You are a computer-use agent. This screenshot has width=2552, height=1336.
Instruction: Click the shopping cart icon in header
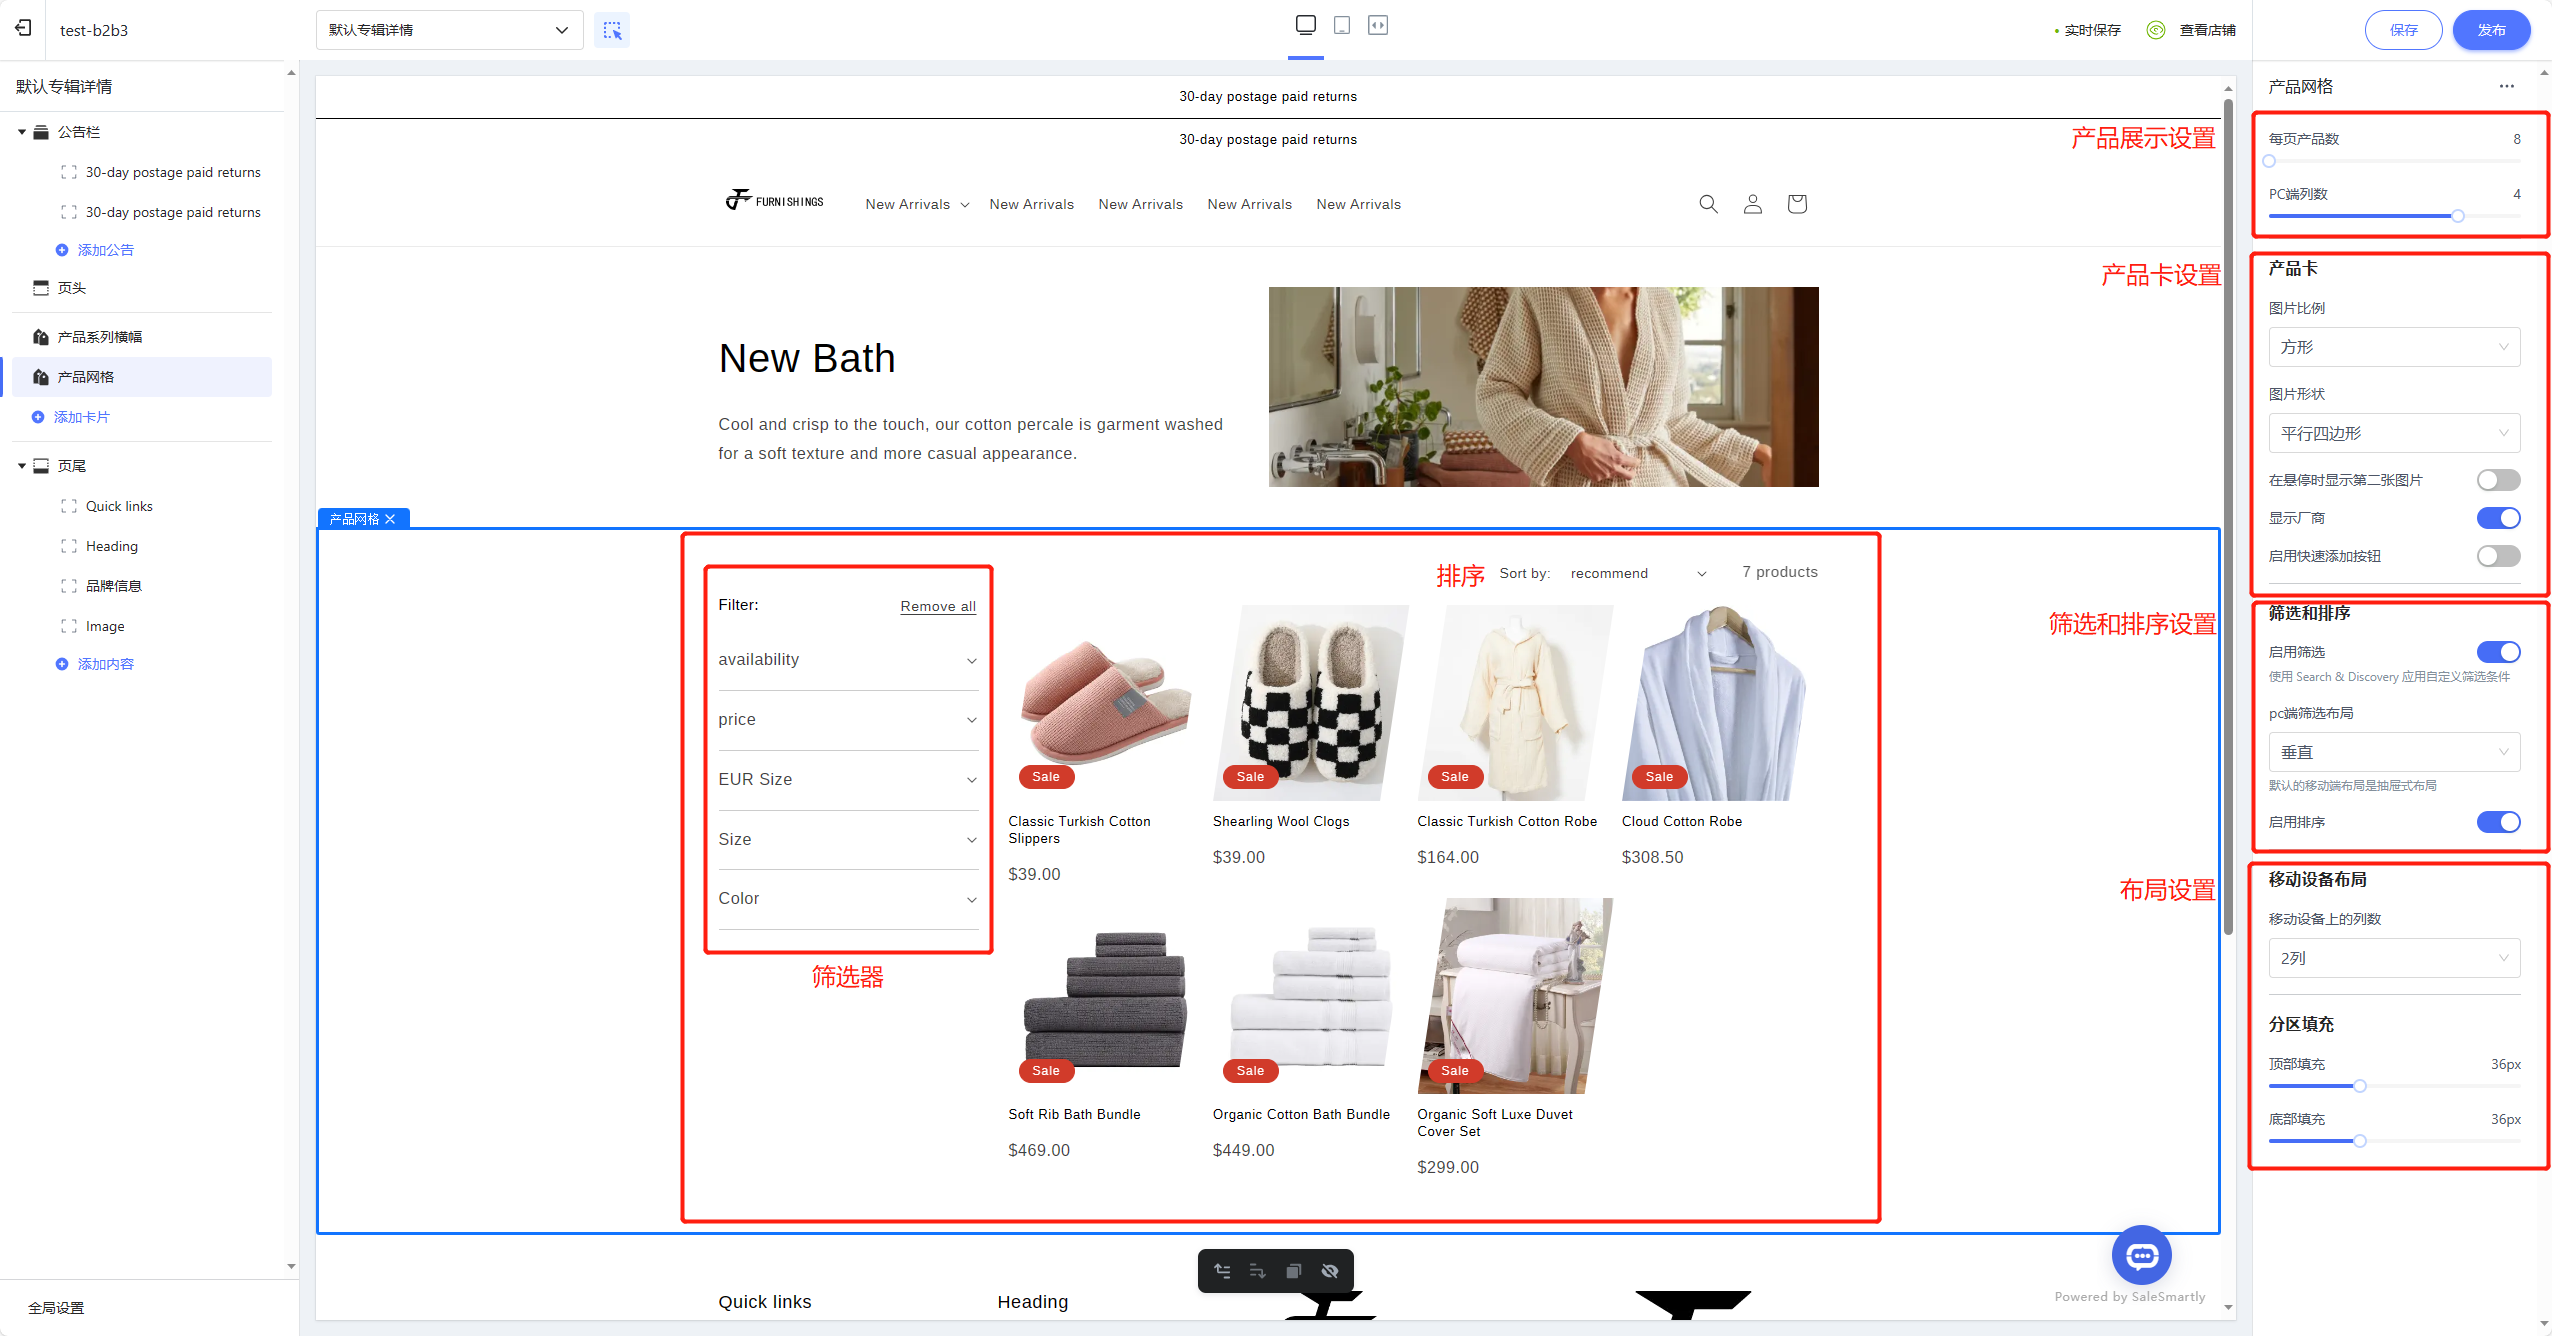pyautogui.click(x=1796, y=204)
